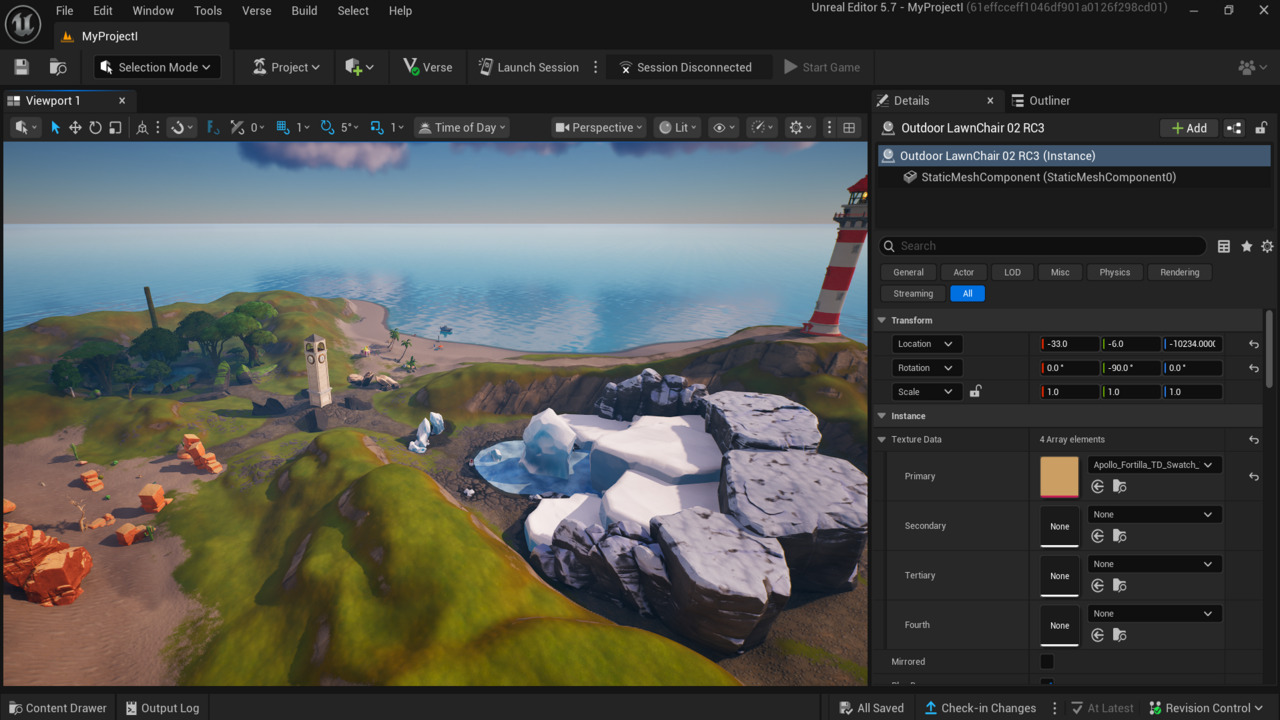Open the Selection Mode dropdown
Screen dimensions: 1280x720
coord(156,67)
